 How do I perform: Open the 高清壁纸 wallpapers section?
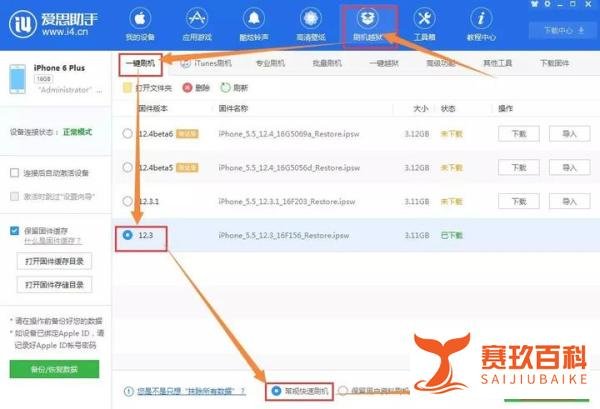pos(311,25)
